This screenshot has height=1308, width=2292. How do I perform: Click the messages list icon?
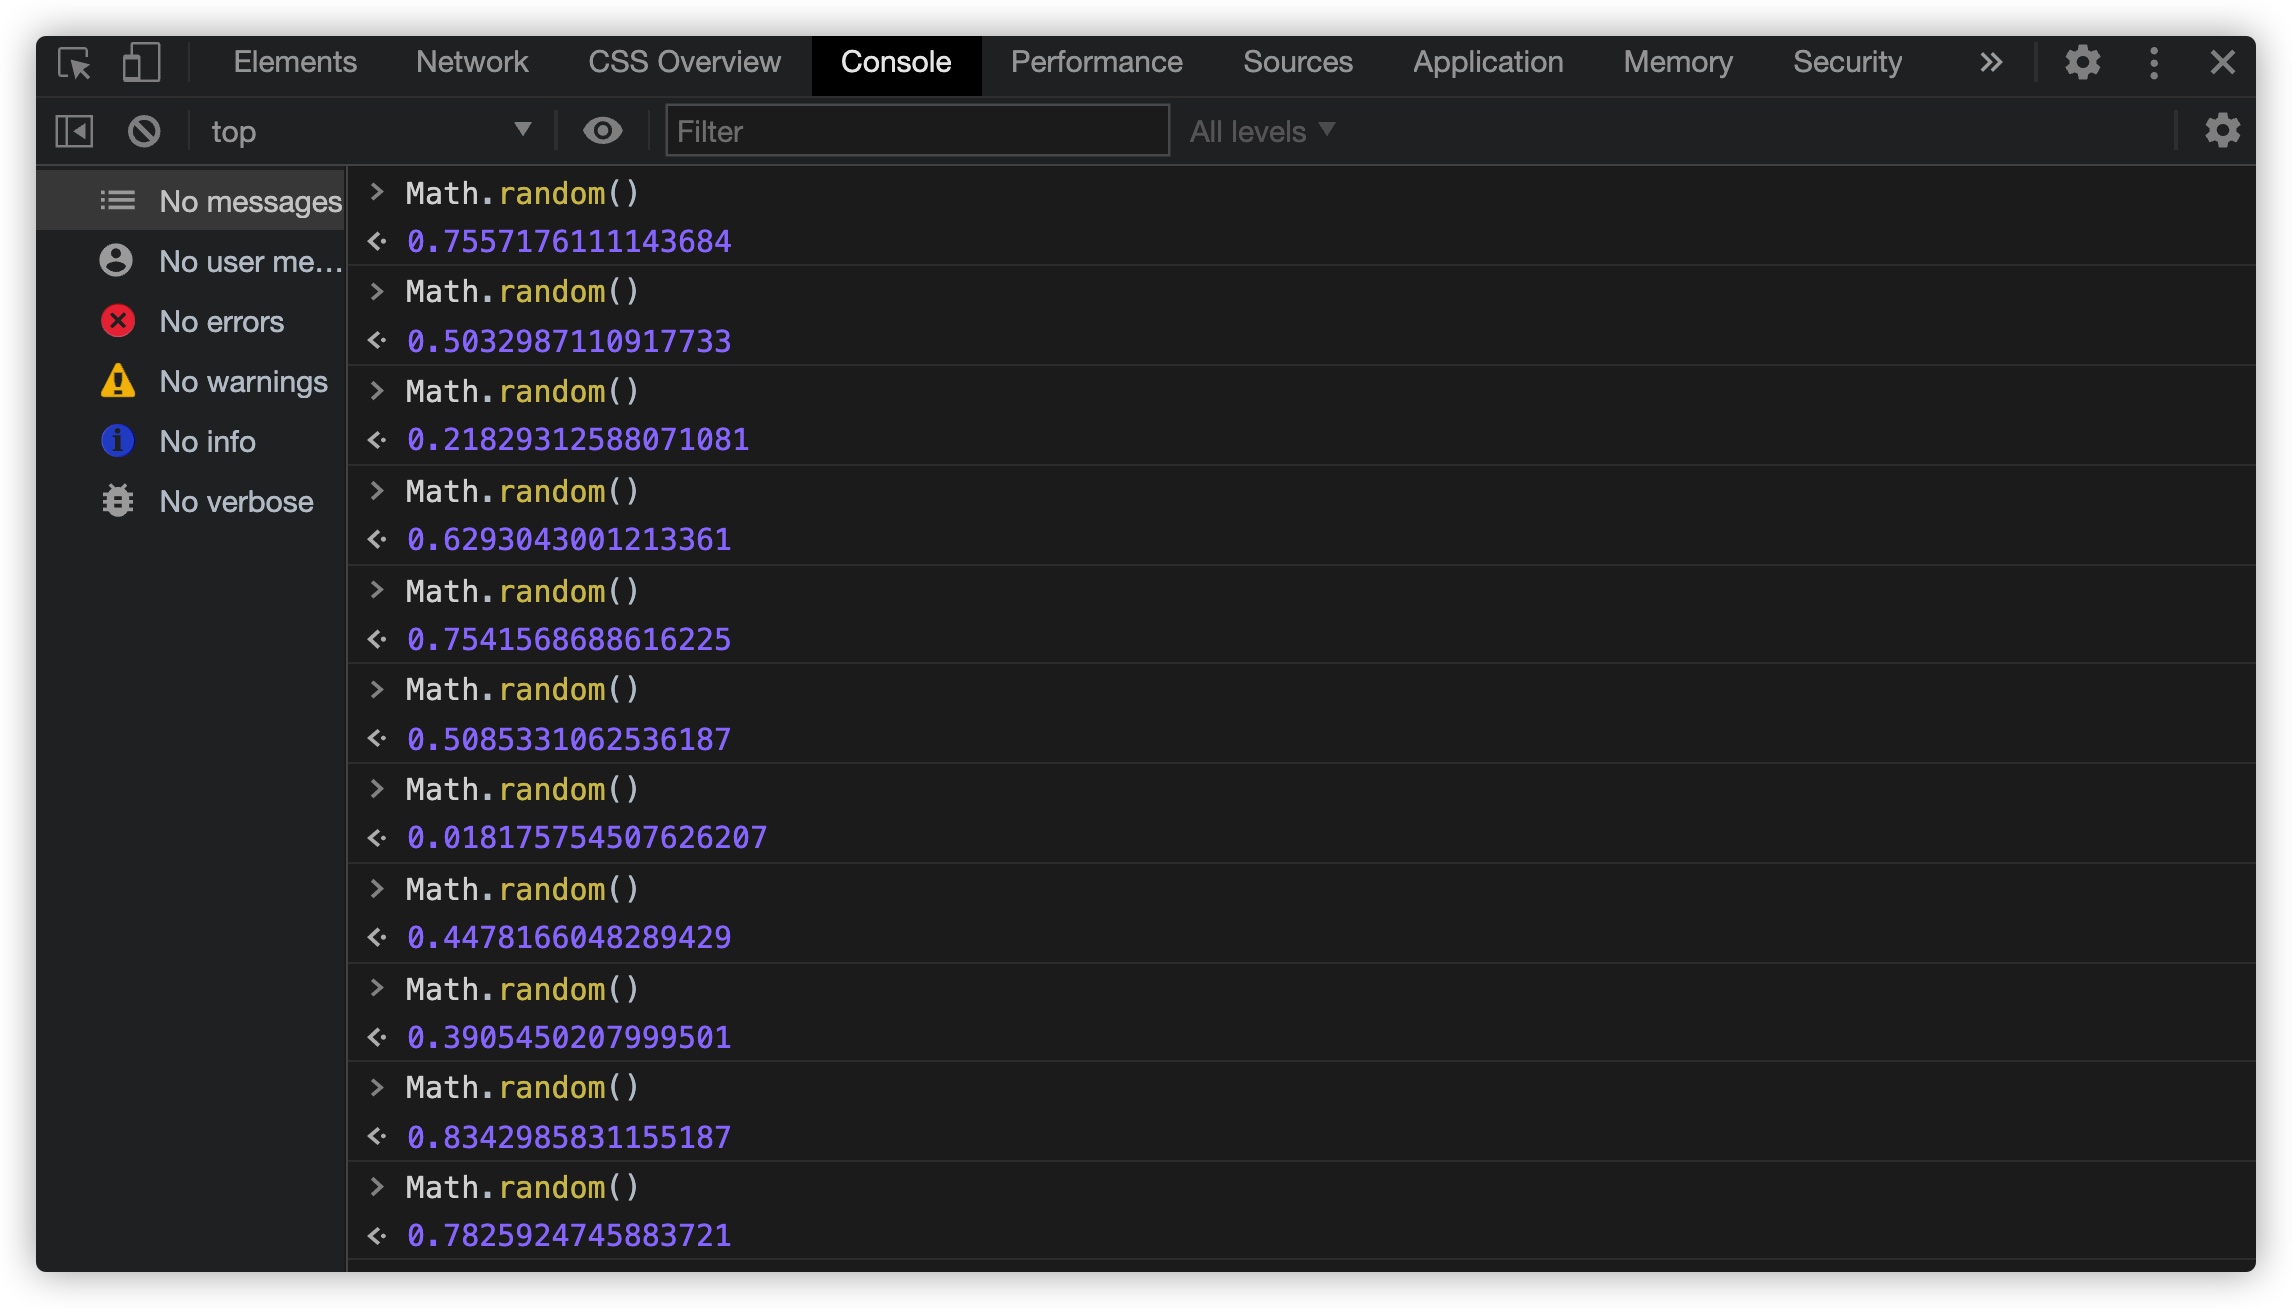(x=117, y=201)
